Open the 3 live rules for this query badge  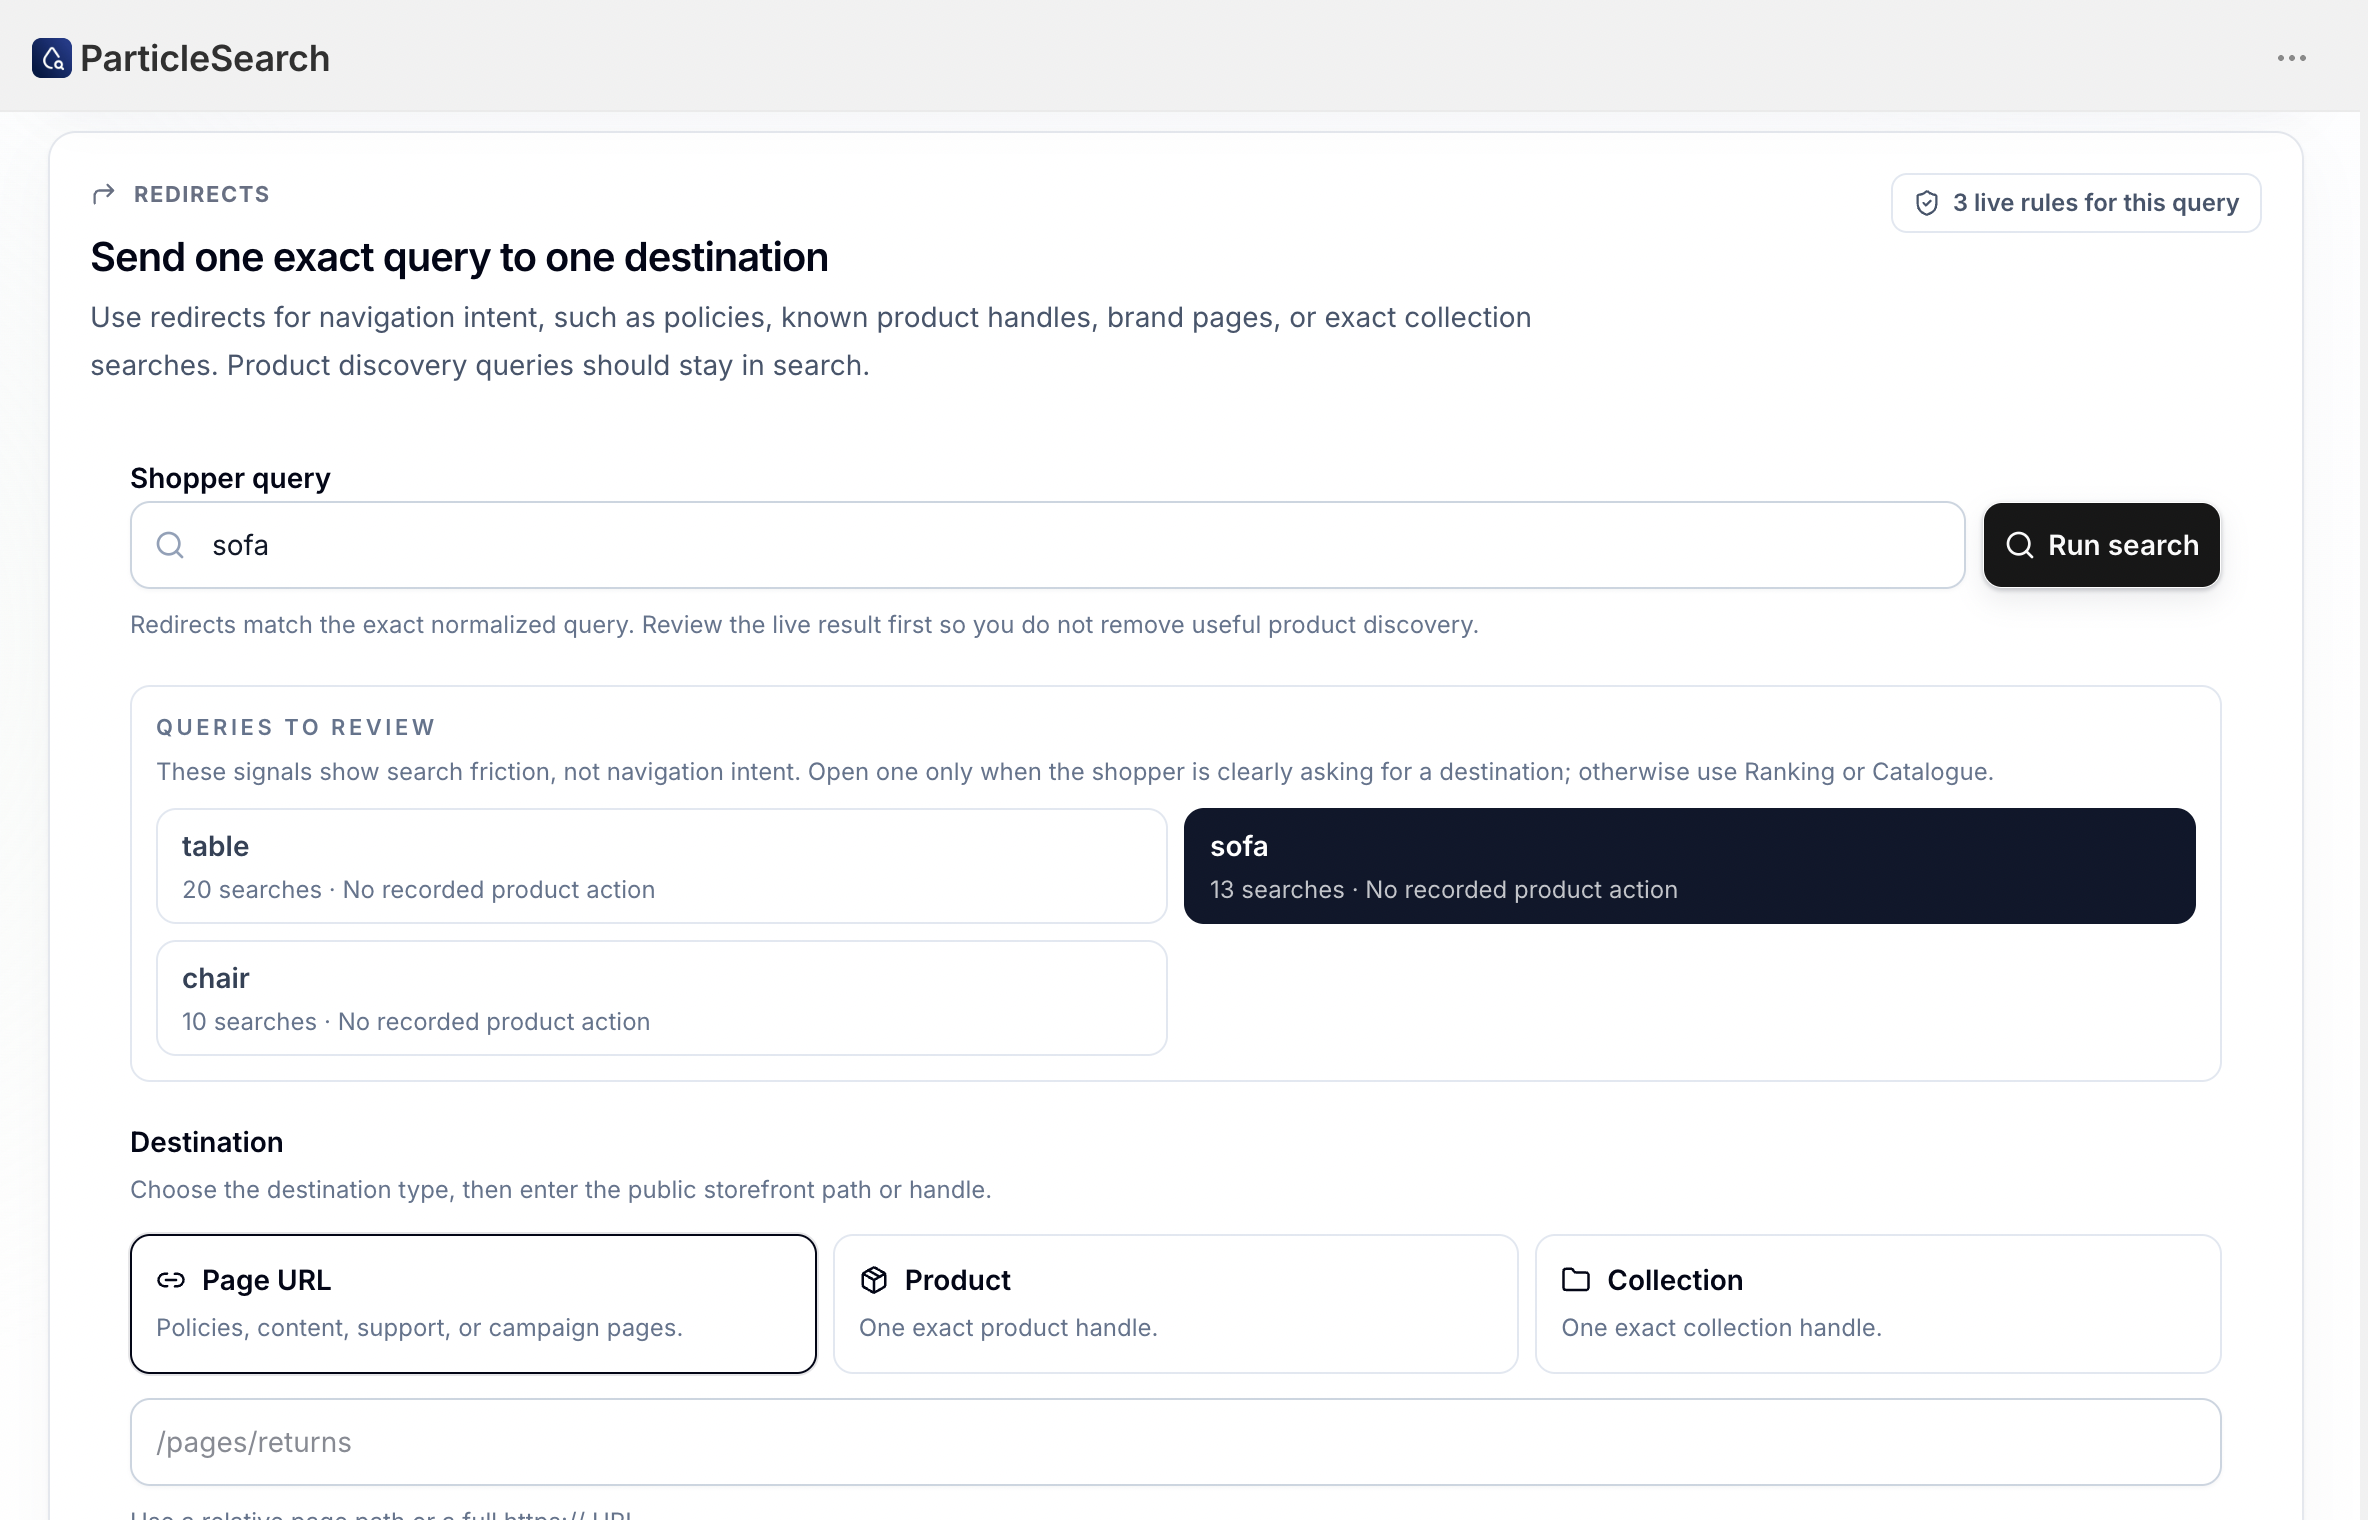click(2076, 203)
